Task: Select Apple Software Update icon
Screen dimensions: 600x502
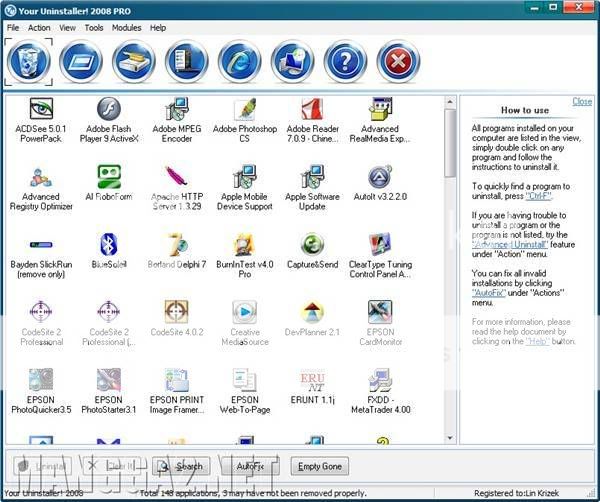Action: coord(312,177)
